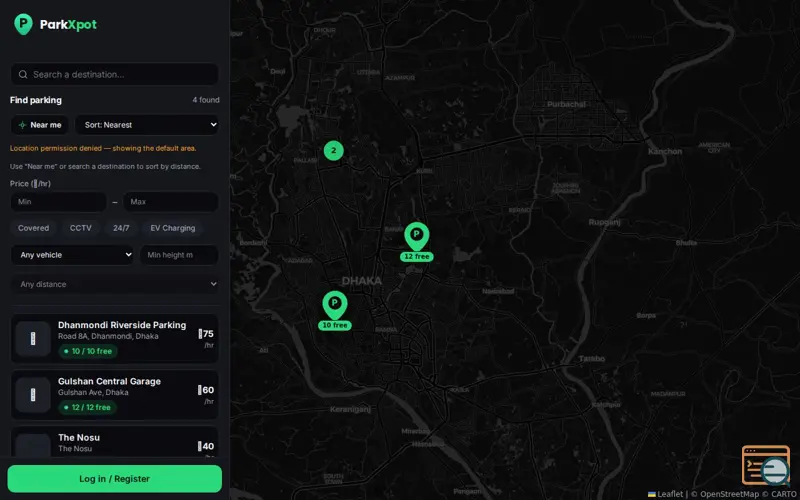Click the 12 free map label
800x500 pixels.
[x=417, y=257]
